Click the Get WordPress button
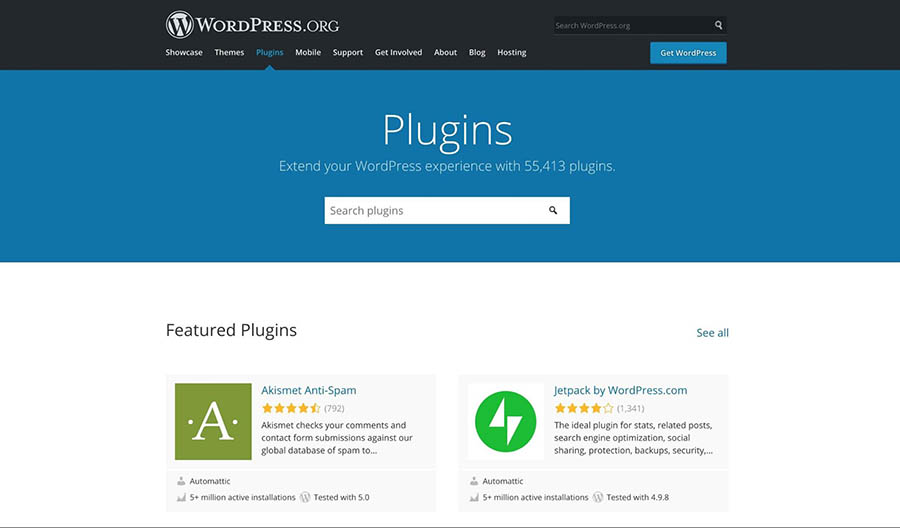Viewport: 900px width, 528px height. point(688,53)
